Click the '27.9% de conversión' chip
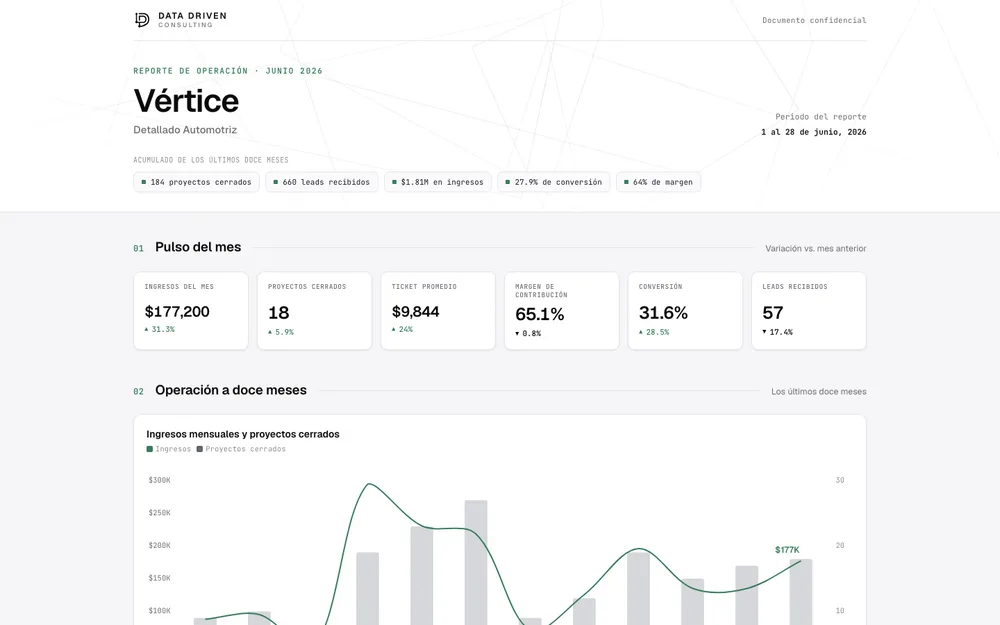 (554, 182)
